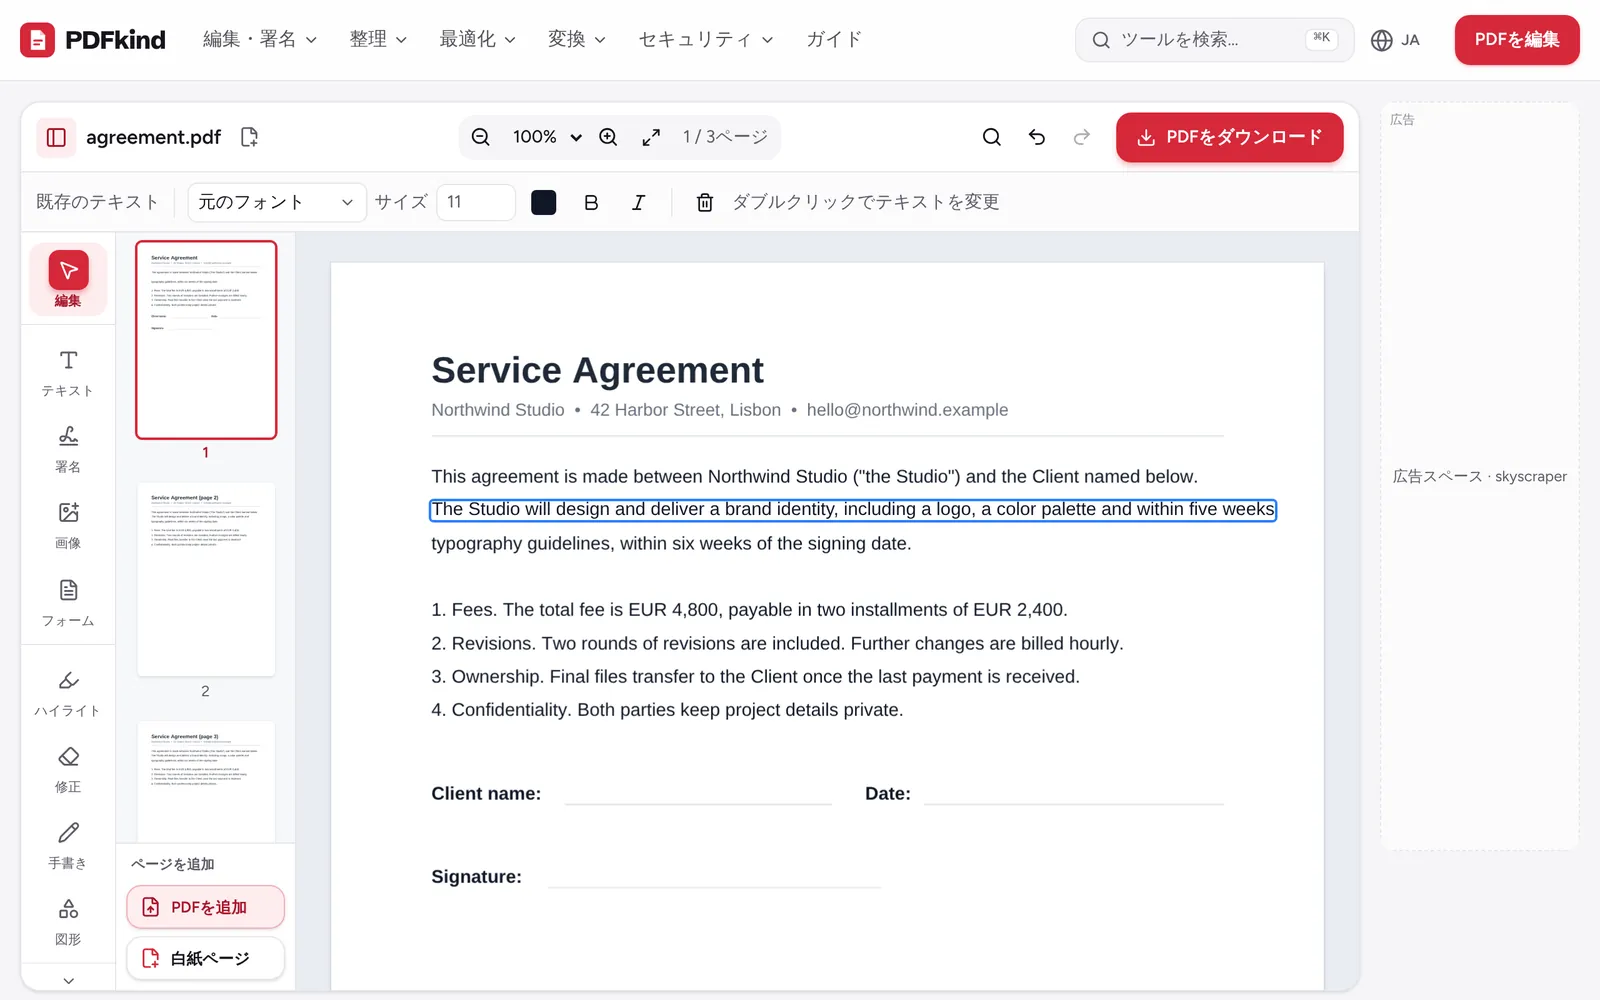Switch language via JA globe button
Image resolution: width=1600 pixels, height=1000 pixels.
pos(1396,40)
